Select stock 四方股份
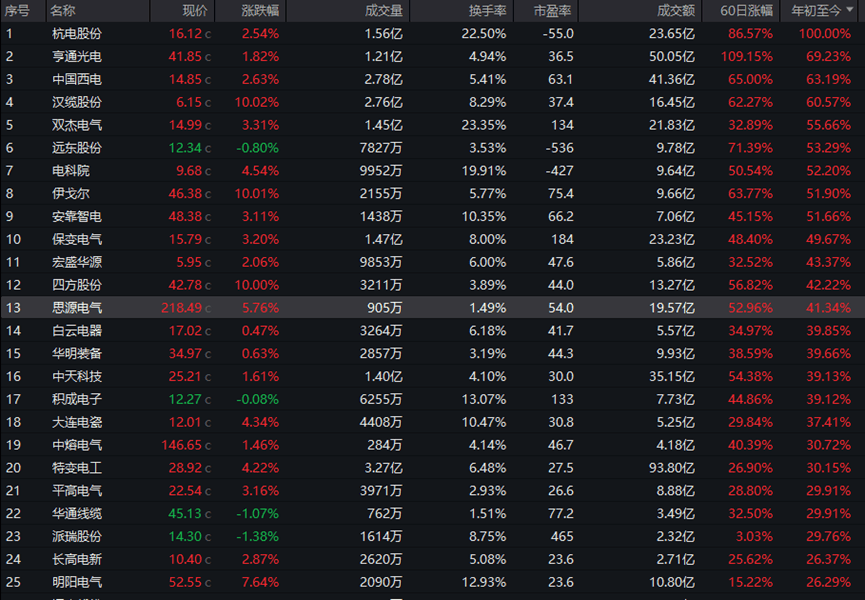 click(x=77, y=285)
